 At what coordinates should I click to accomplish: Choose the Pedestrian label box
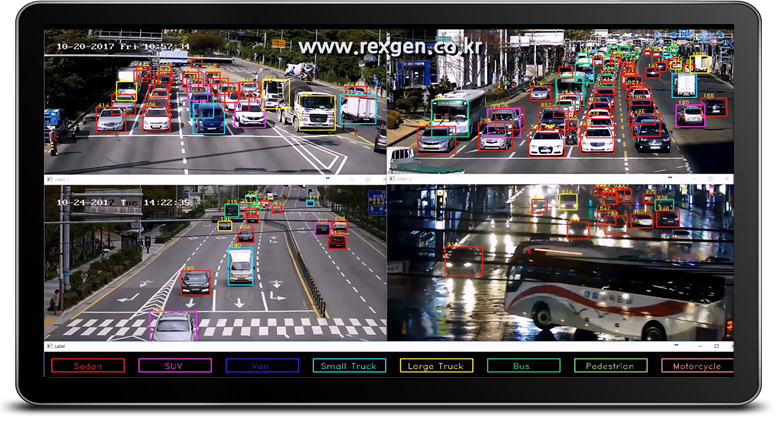tap(610, 366)
